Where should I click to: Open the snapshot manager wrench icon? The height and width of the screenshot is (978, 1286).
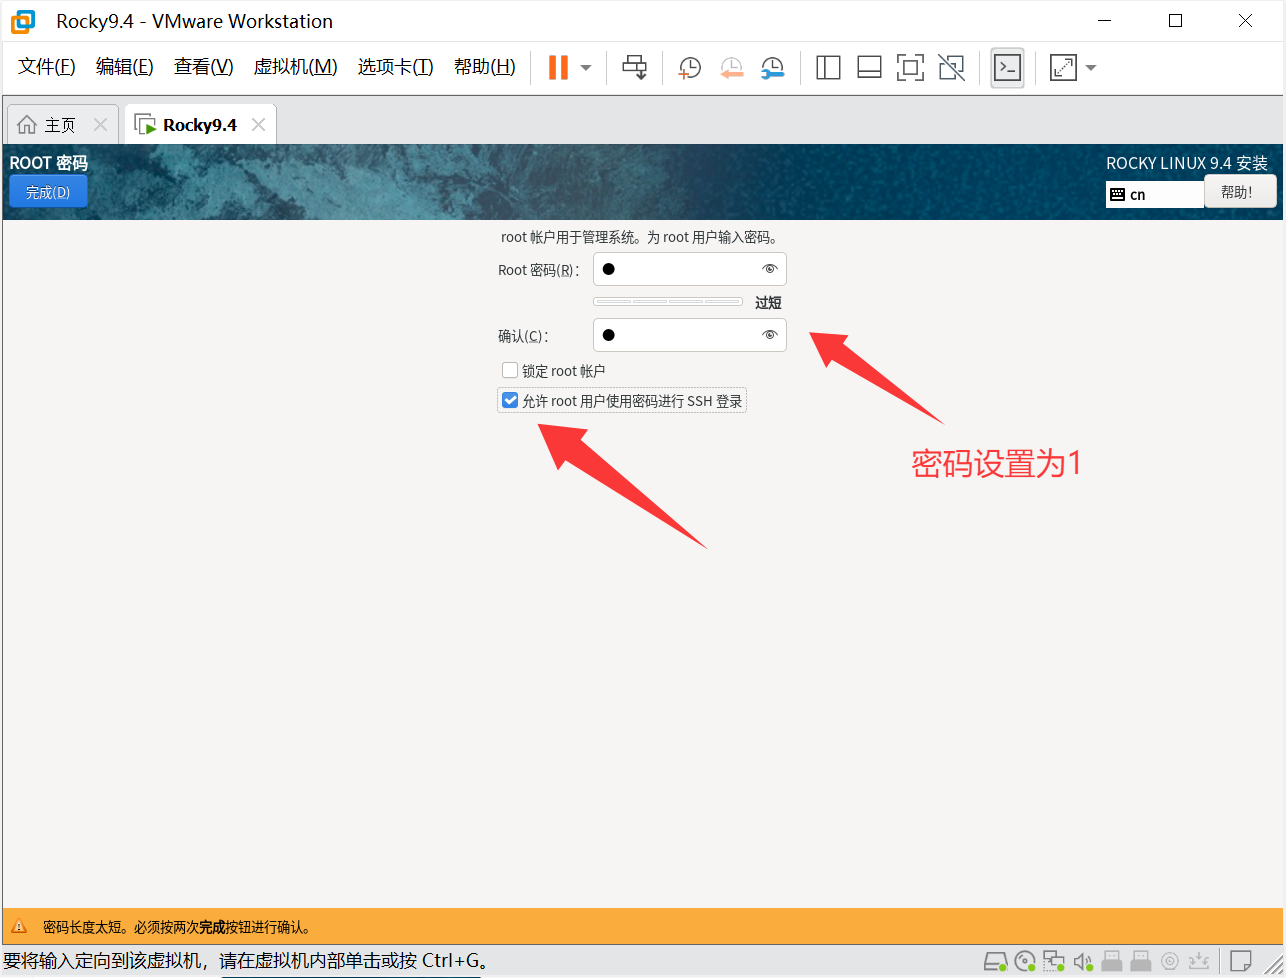point(772,68)
